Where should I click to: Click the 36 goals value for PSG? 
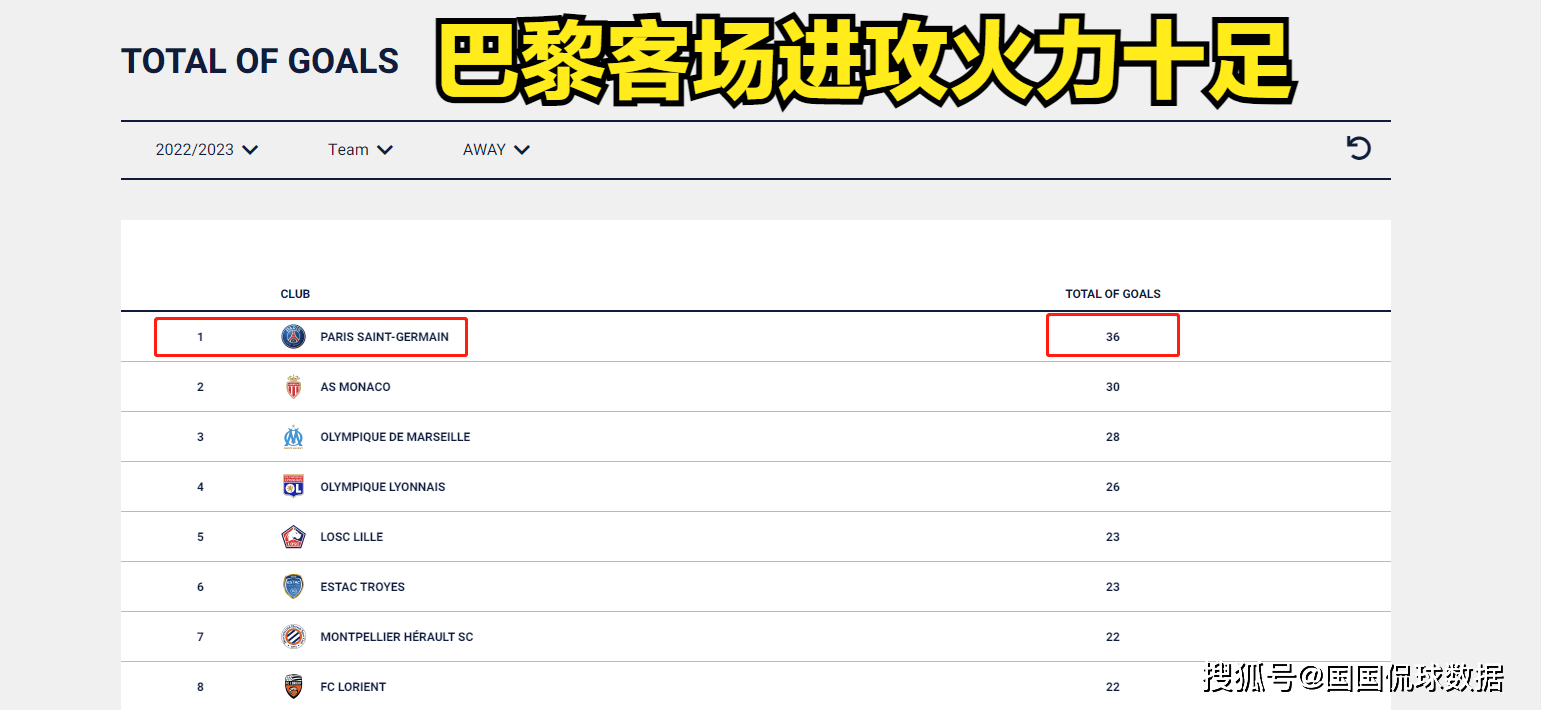1112,337
